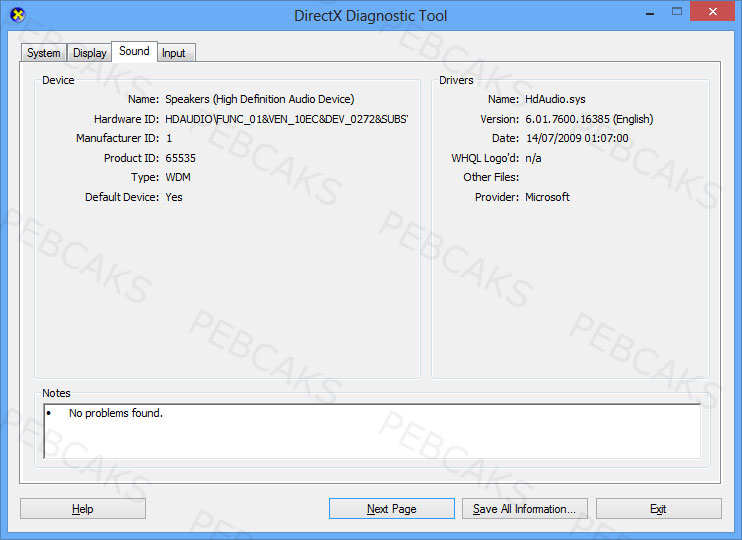Select the Hardware ID value text
The width and height of the screenshot is (742, 540).
[287, 119]
